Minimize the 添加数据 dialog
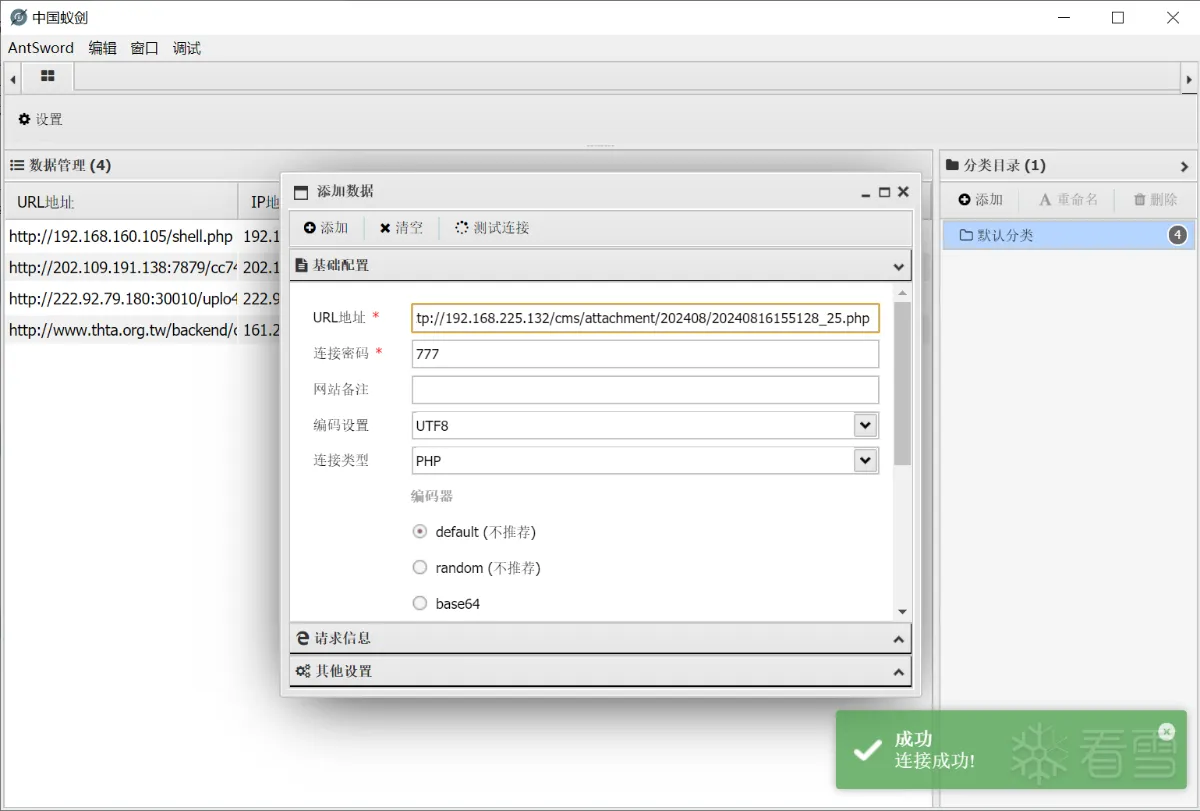 [x=866, y=192]
